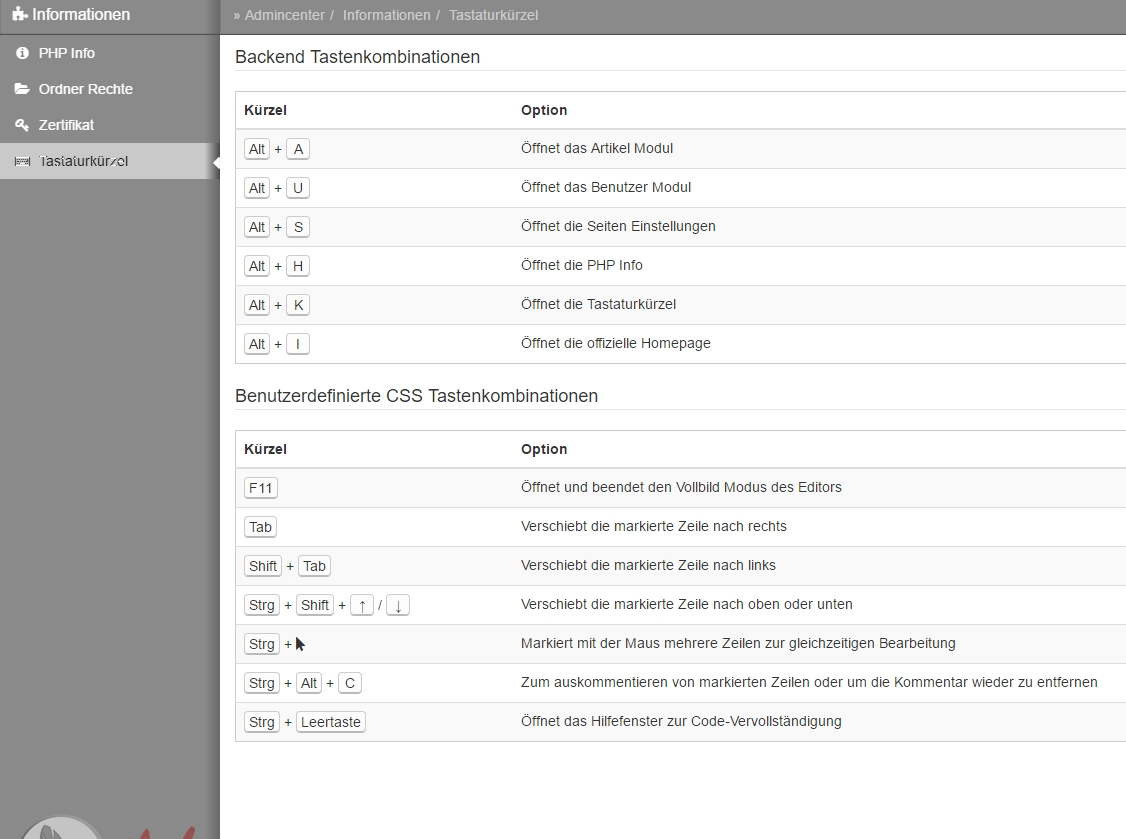Click the Strg key in the Maus row

tap(262, 644)
